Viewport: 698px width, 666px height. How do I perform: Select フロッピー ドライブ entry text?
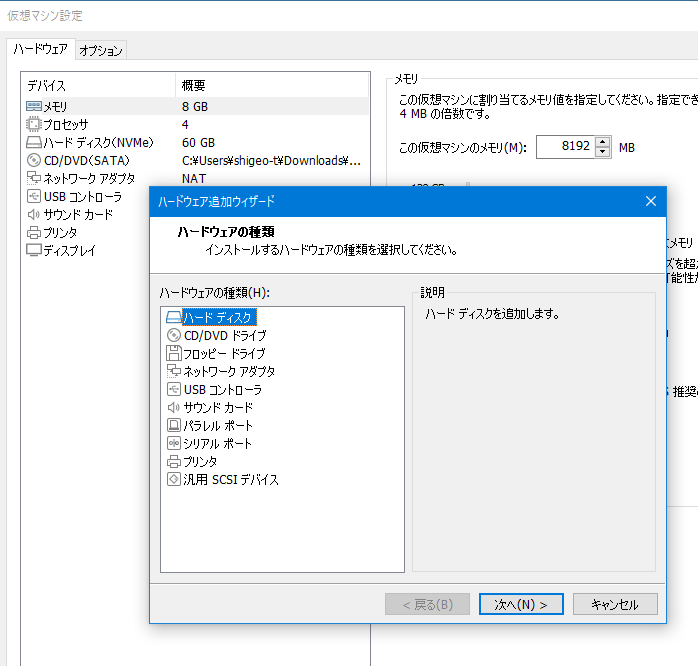tap(224, 353)
